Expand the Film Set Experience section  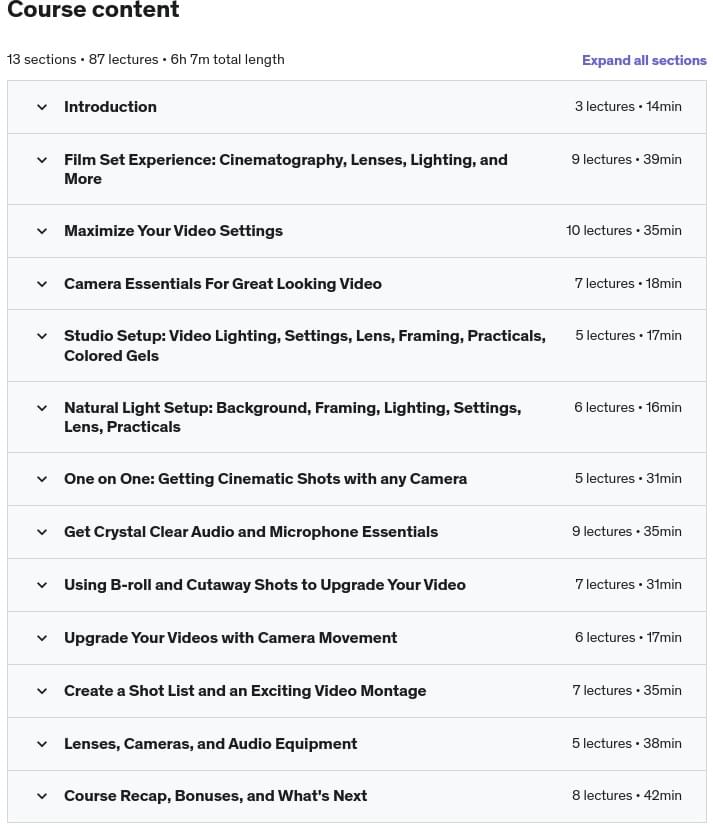[285, 169]
